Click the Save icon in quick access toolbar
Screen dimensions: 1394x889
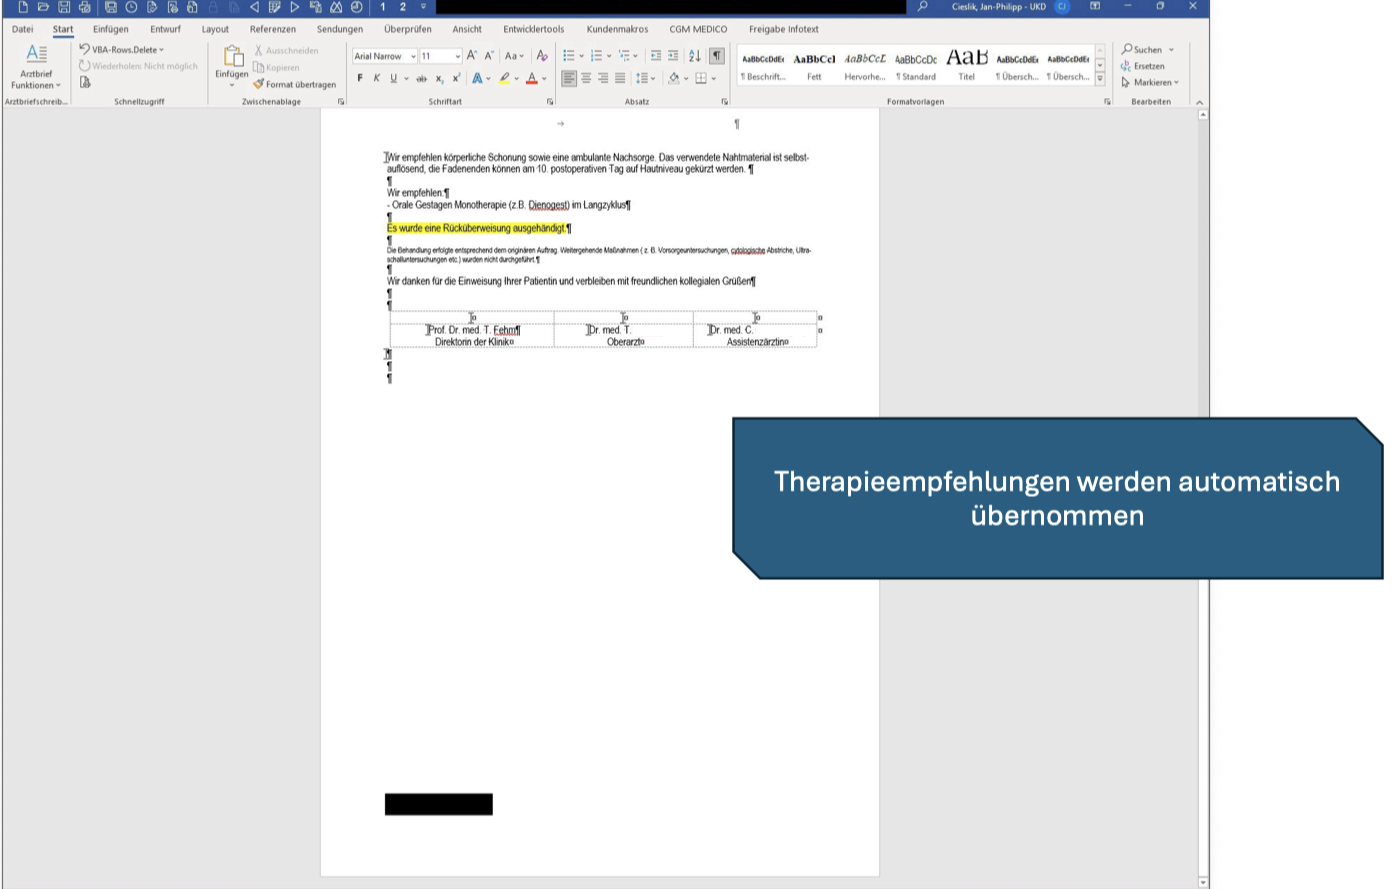pos(64,7)
